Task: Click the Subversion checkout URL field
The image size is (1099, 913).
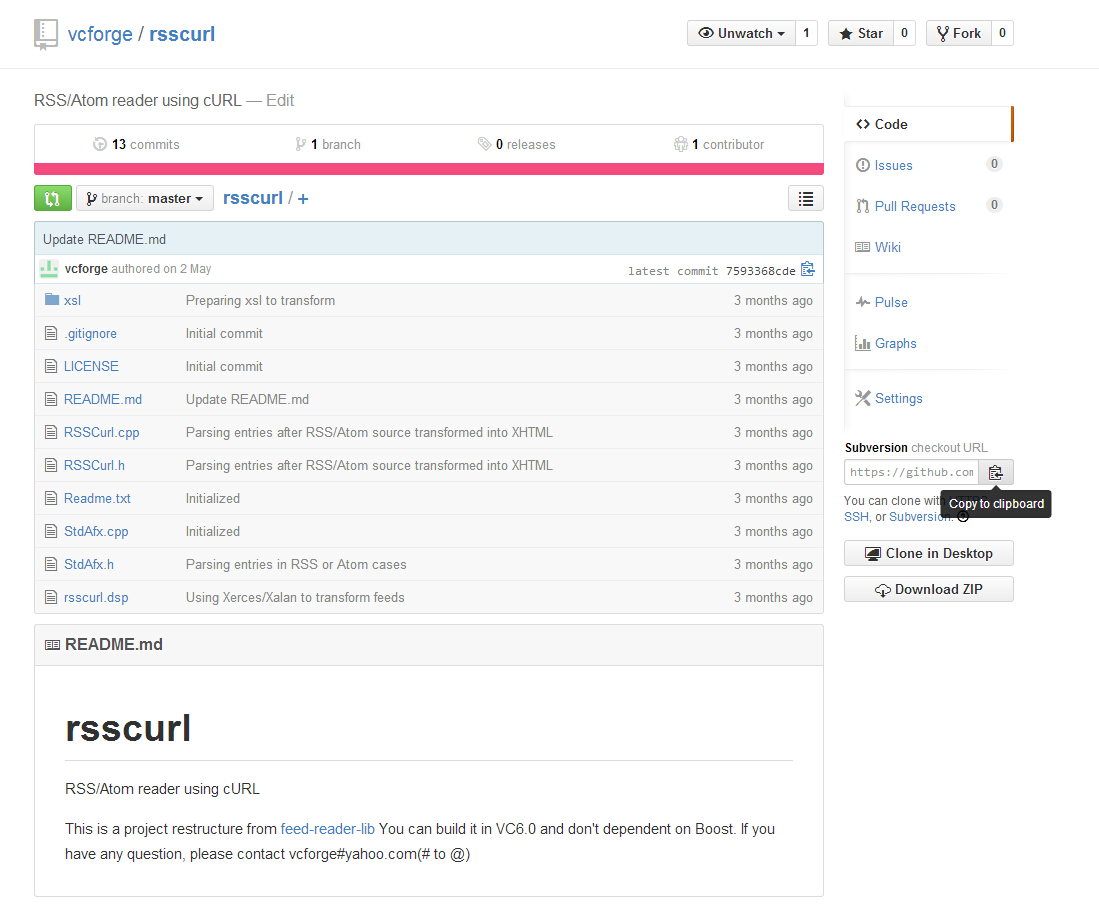Action: click(912, 473)
